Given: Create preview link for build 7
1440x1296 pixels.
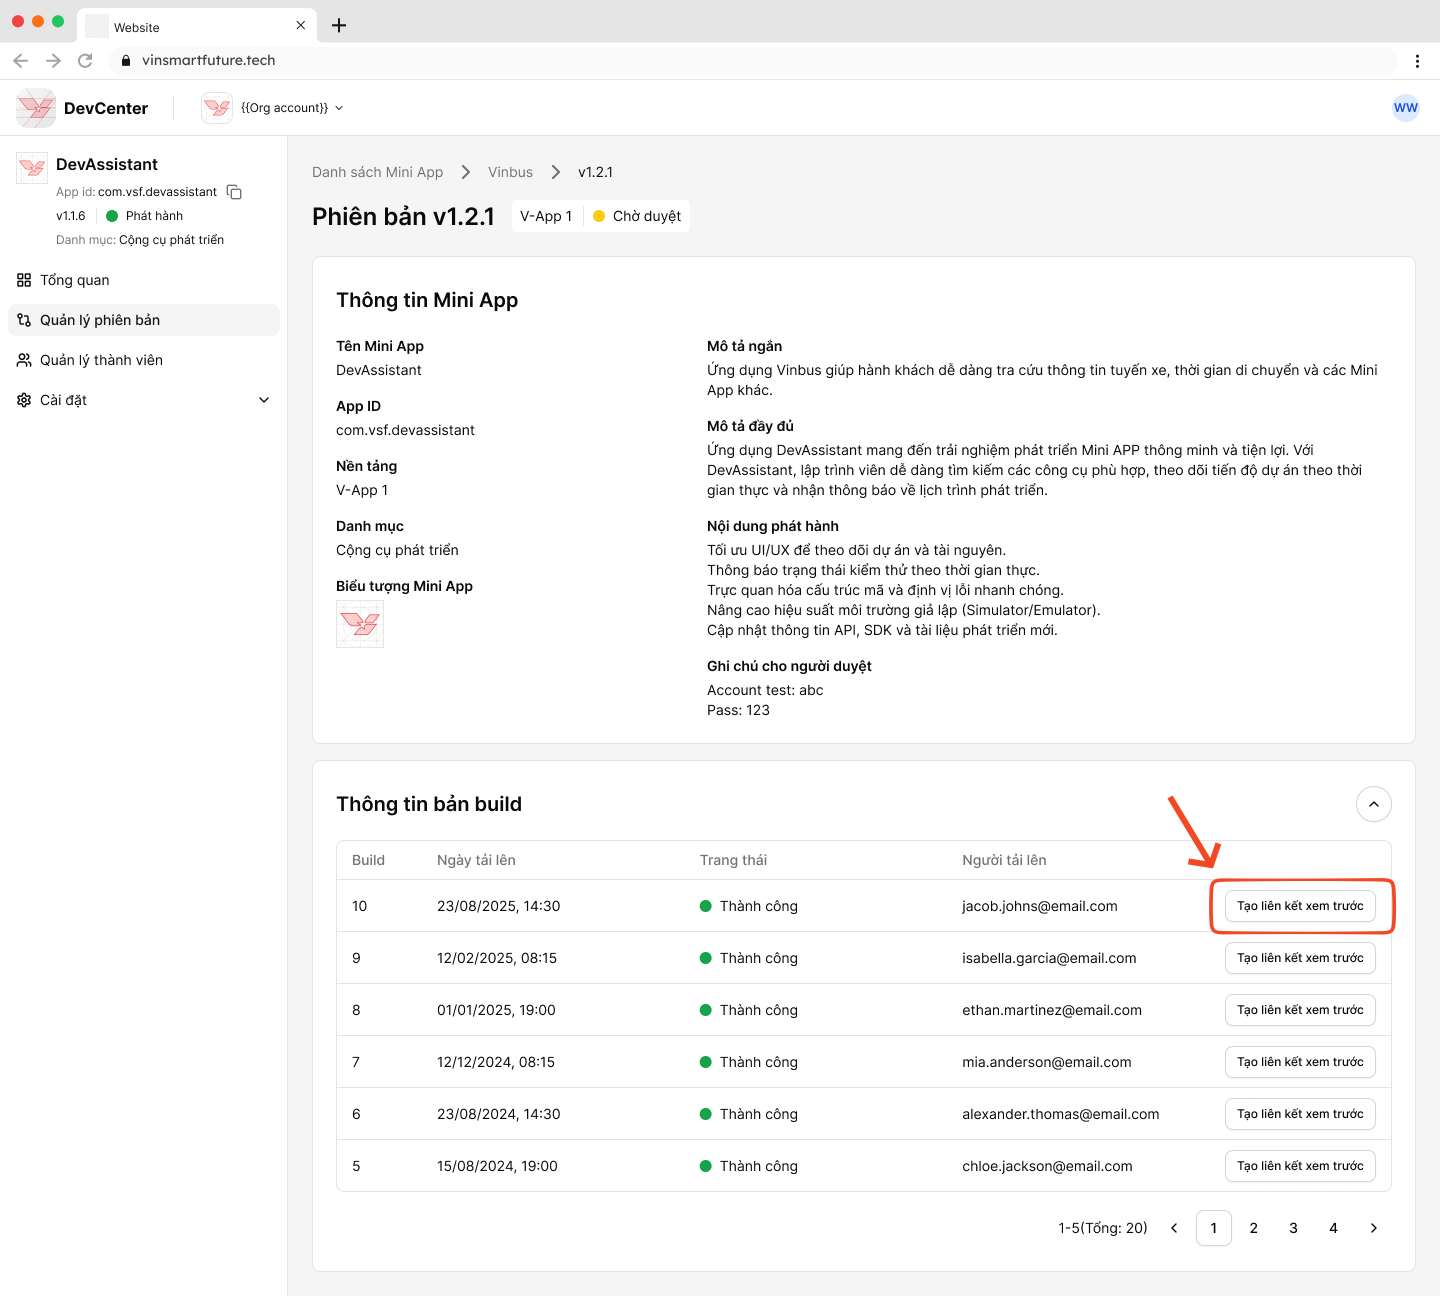Looking at the screenshot, I should tap(1300, 1062).
